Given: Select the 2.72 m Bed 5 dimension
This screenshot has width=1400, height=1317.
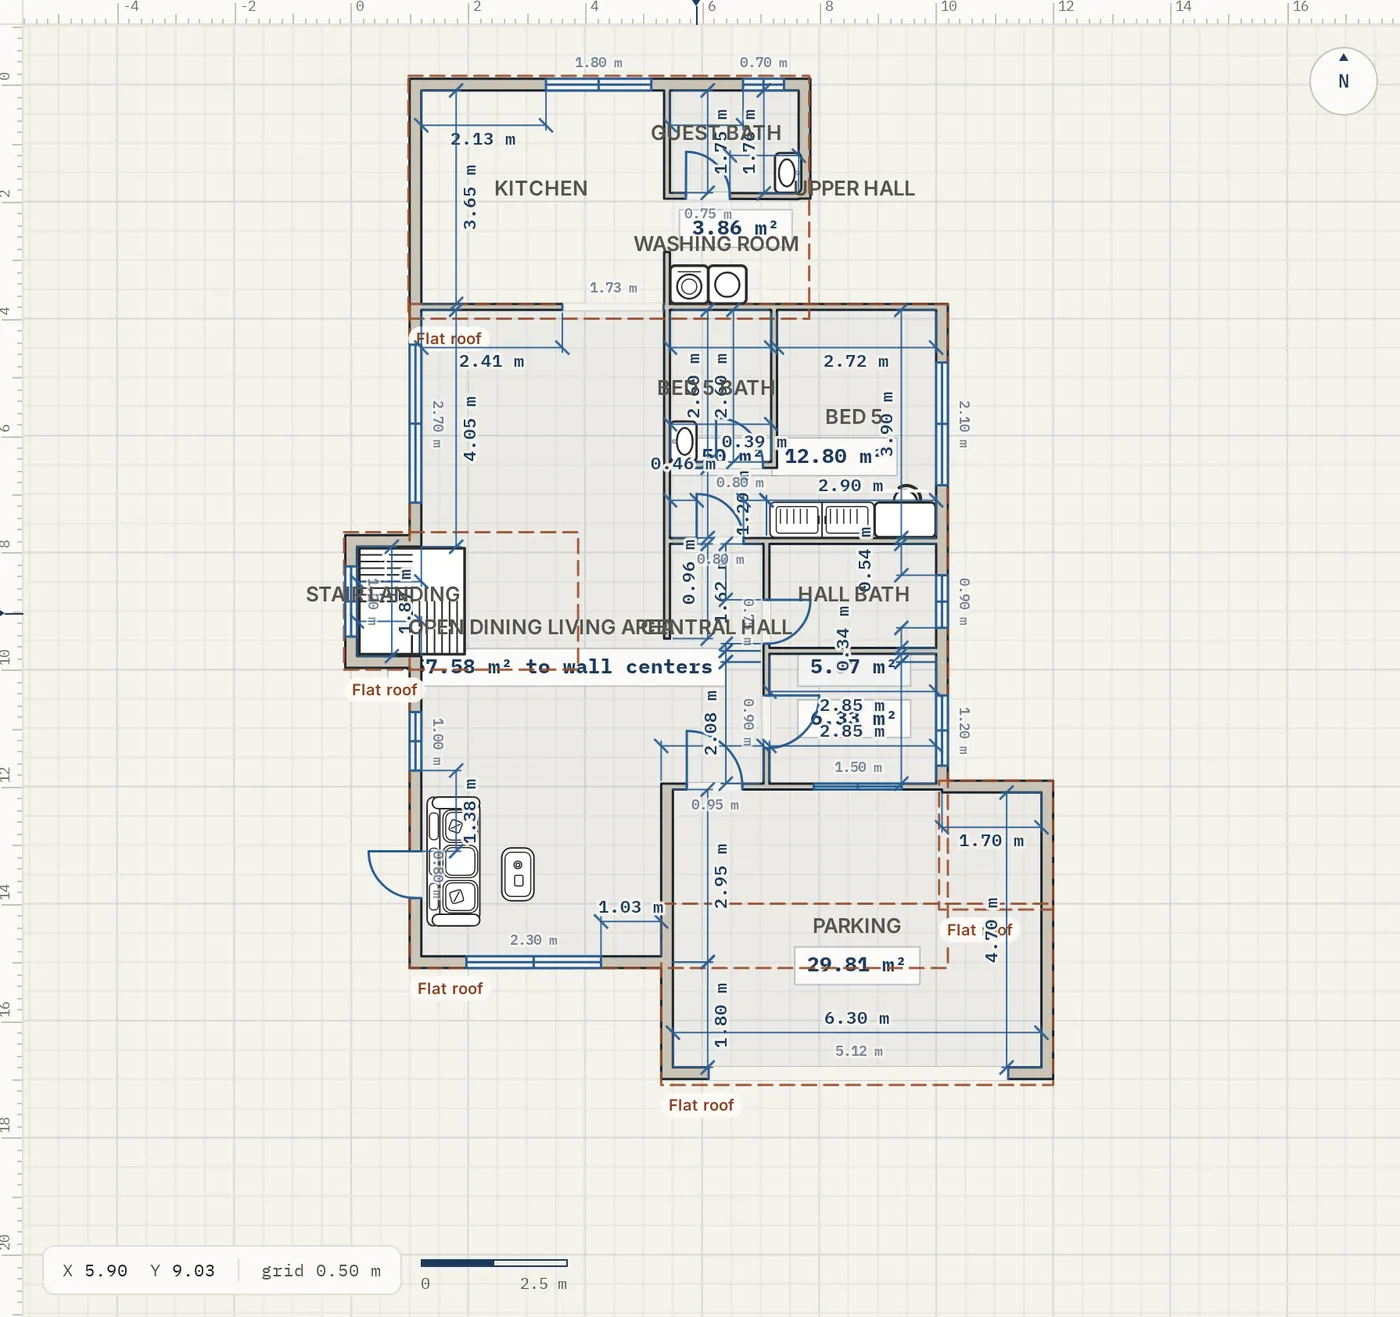Looking at the screenshot, I should pos(856,361).
